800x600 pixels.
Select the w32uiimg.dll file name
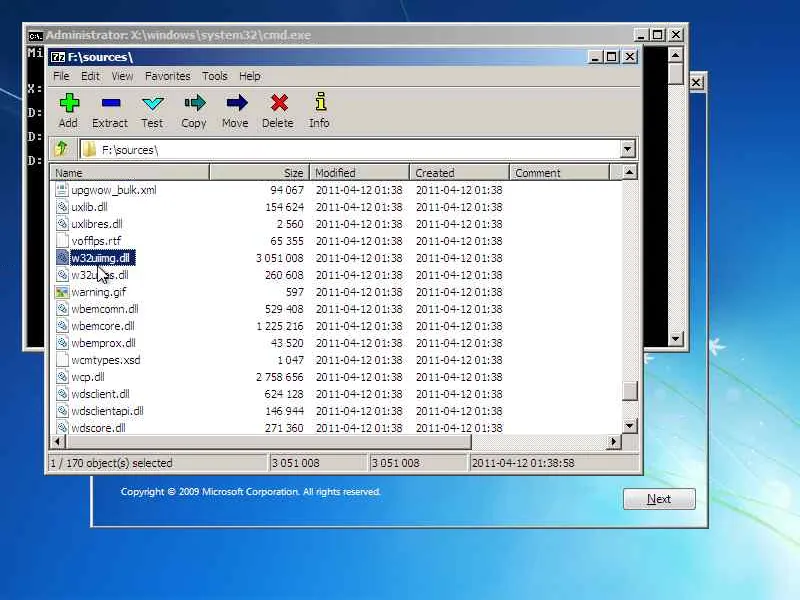tap(101, 258)
